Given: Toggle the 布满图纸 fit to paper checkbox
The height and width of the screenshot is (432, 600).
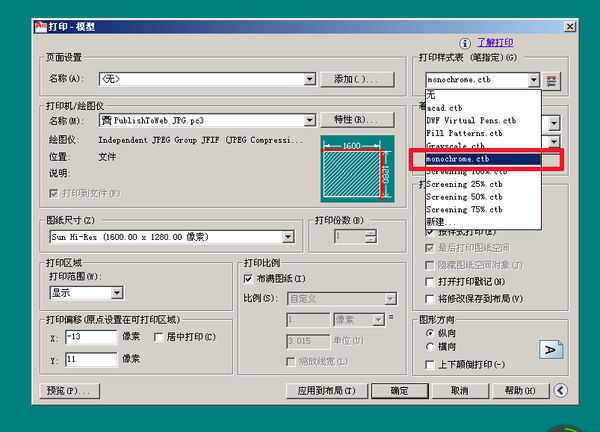Looking at the screenshot, I should click(x=249, y=278).
